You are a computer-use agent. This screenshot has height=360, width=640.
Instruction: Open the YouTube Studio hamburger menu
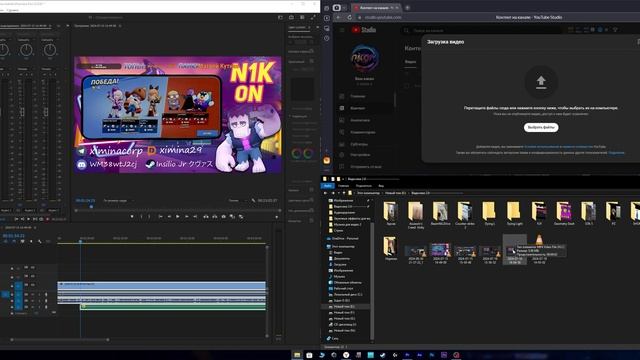(x=342, y=30)
